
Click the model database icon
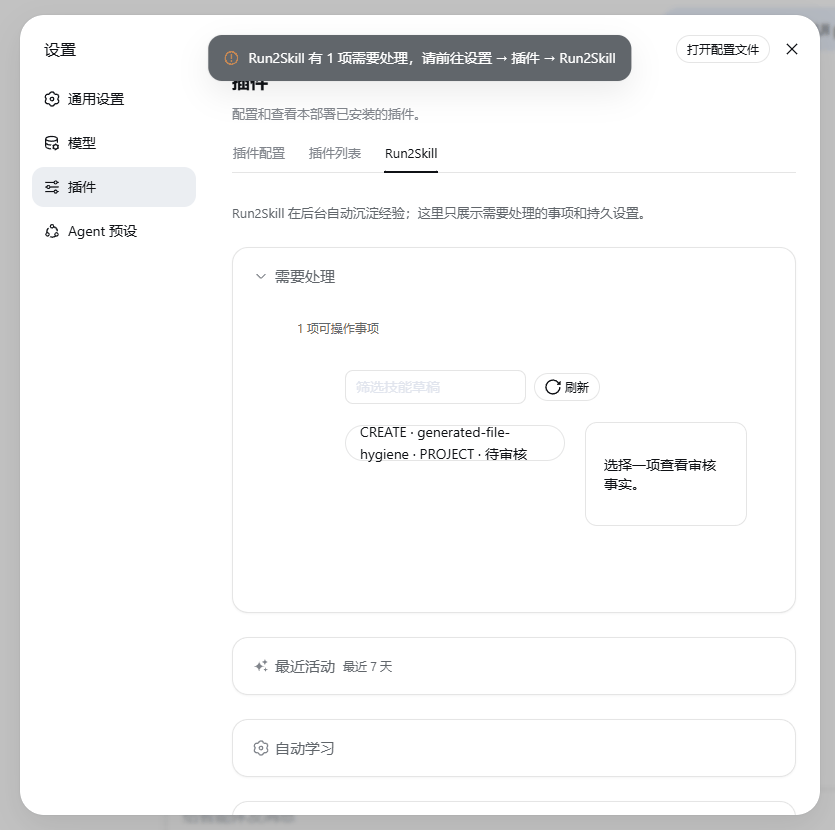[x=52, y=143]
